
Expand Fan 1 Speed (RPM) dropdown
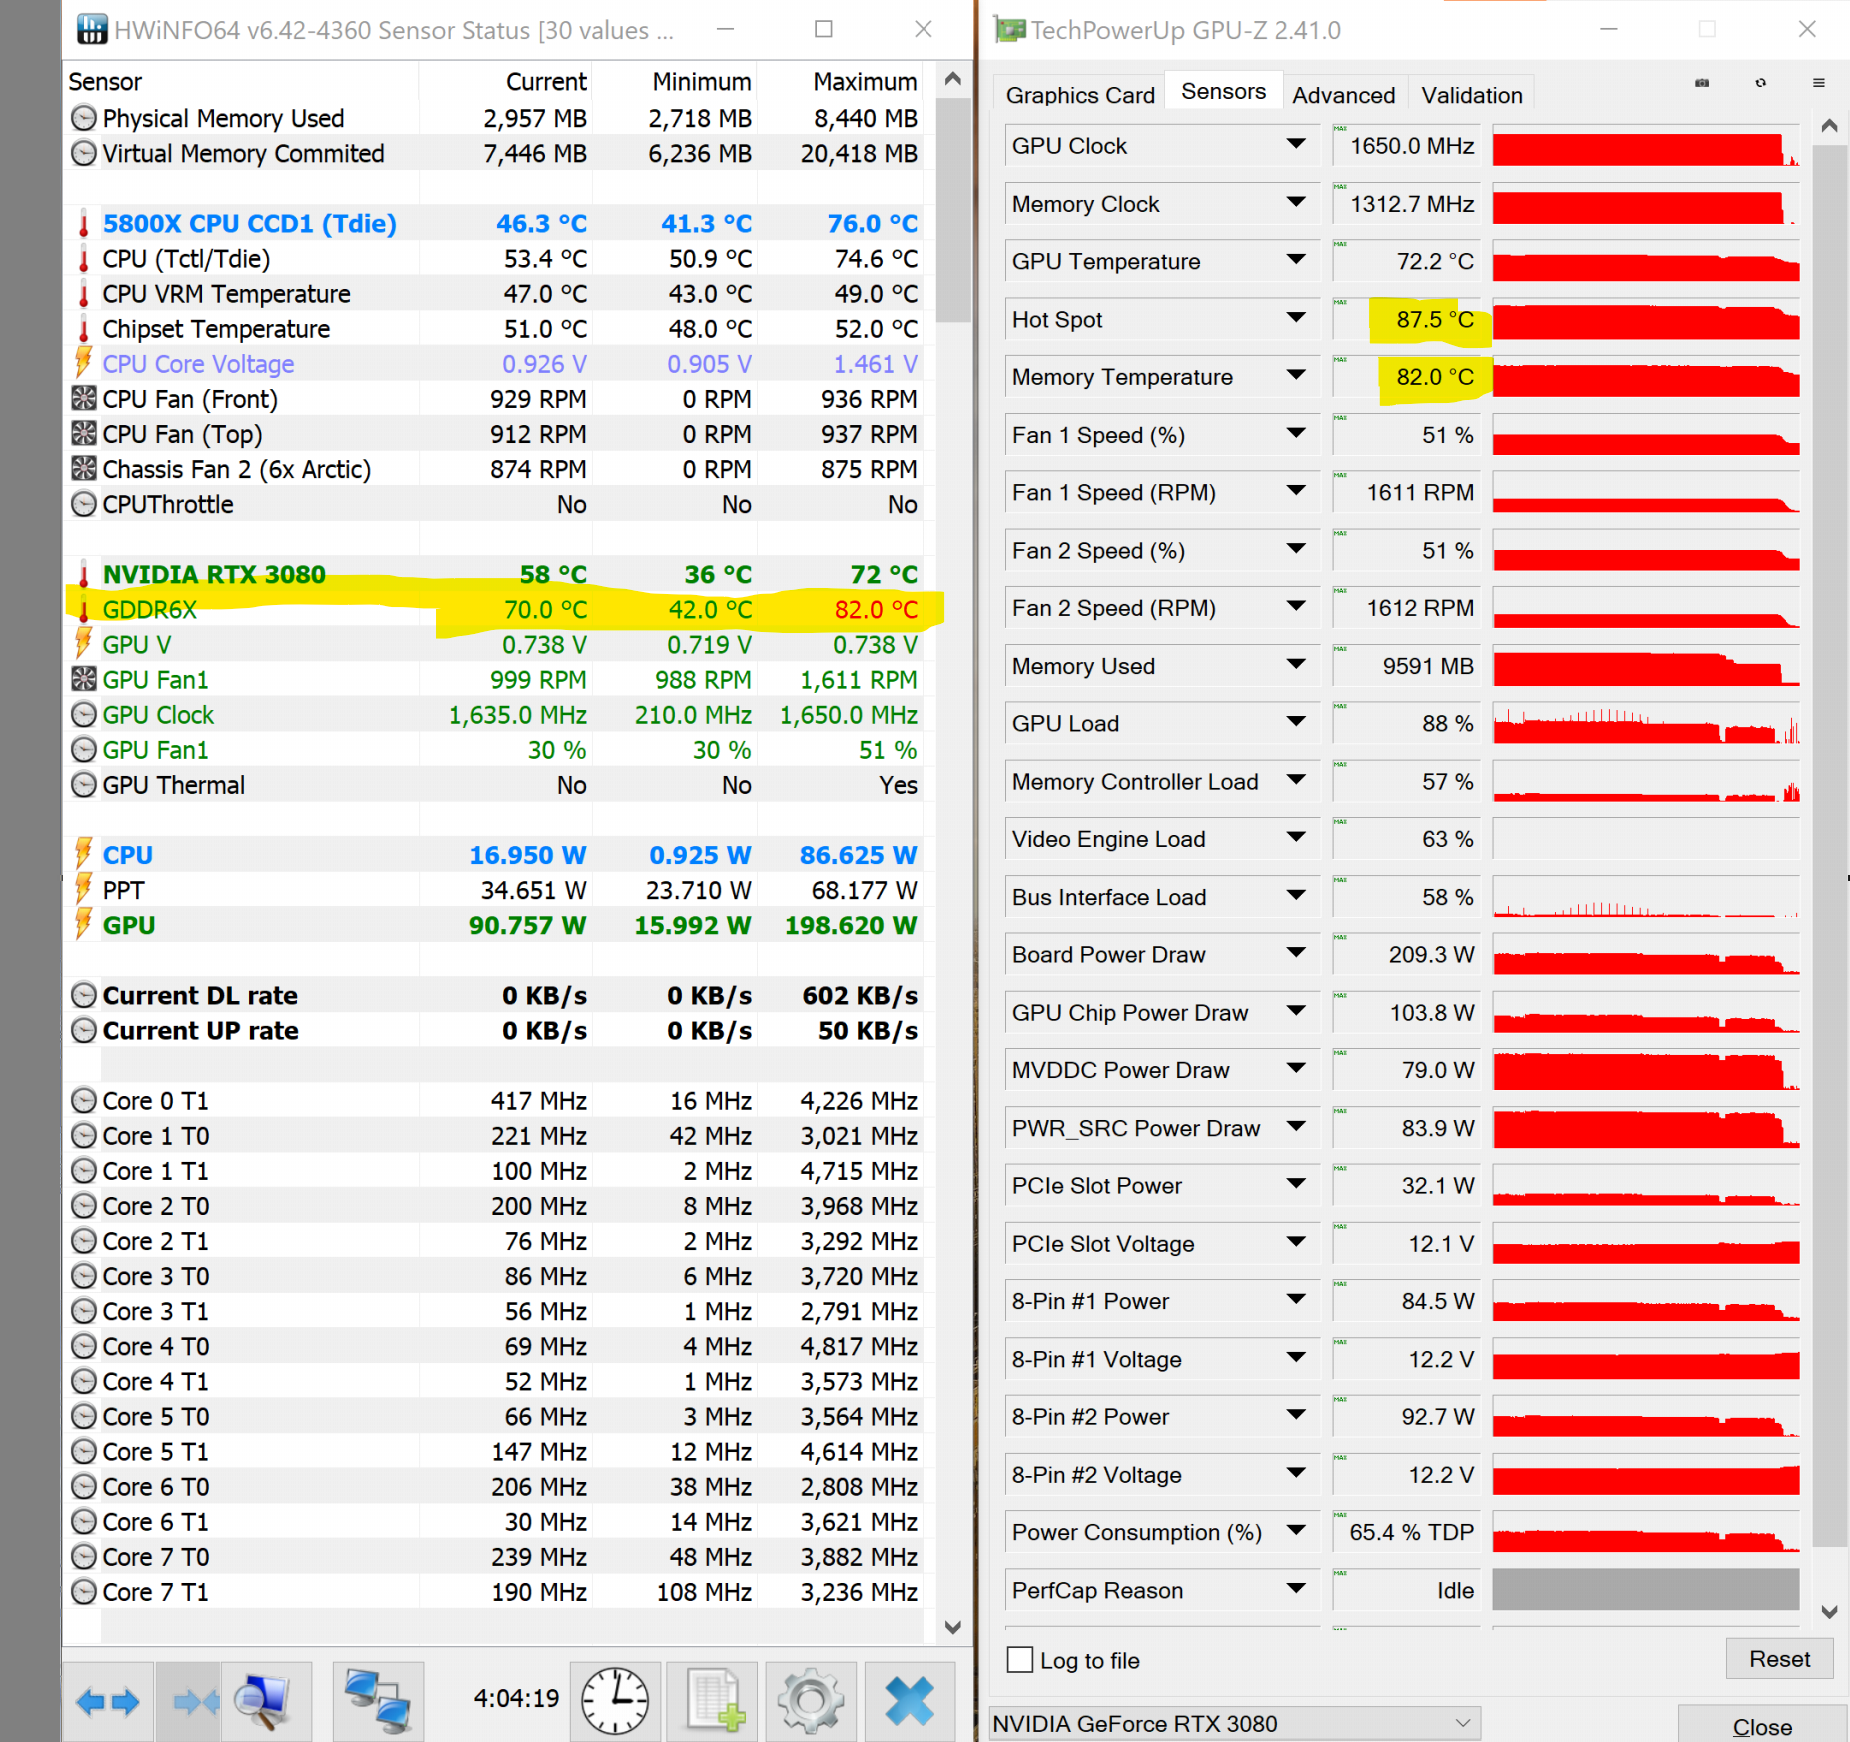[x=1296, y=491]
